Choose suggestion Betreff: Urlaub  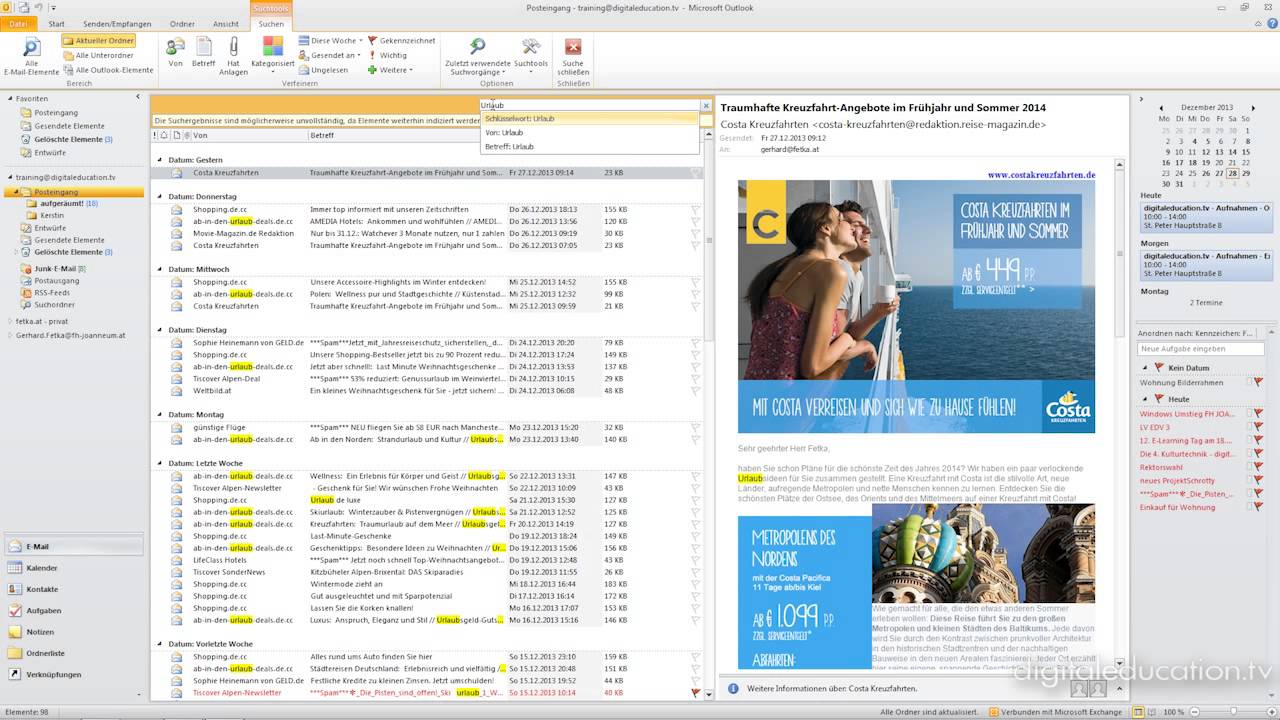(589, 146)
